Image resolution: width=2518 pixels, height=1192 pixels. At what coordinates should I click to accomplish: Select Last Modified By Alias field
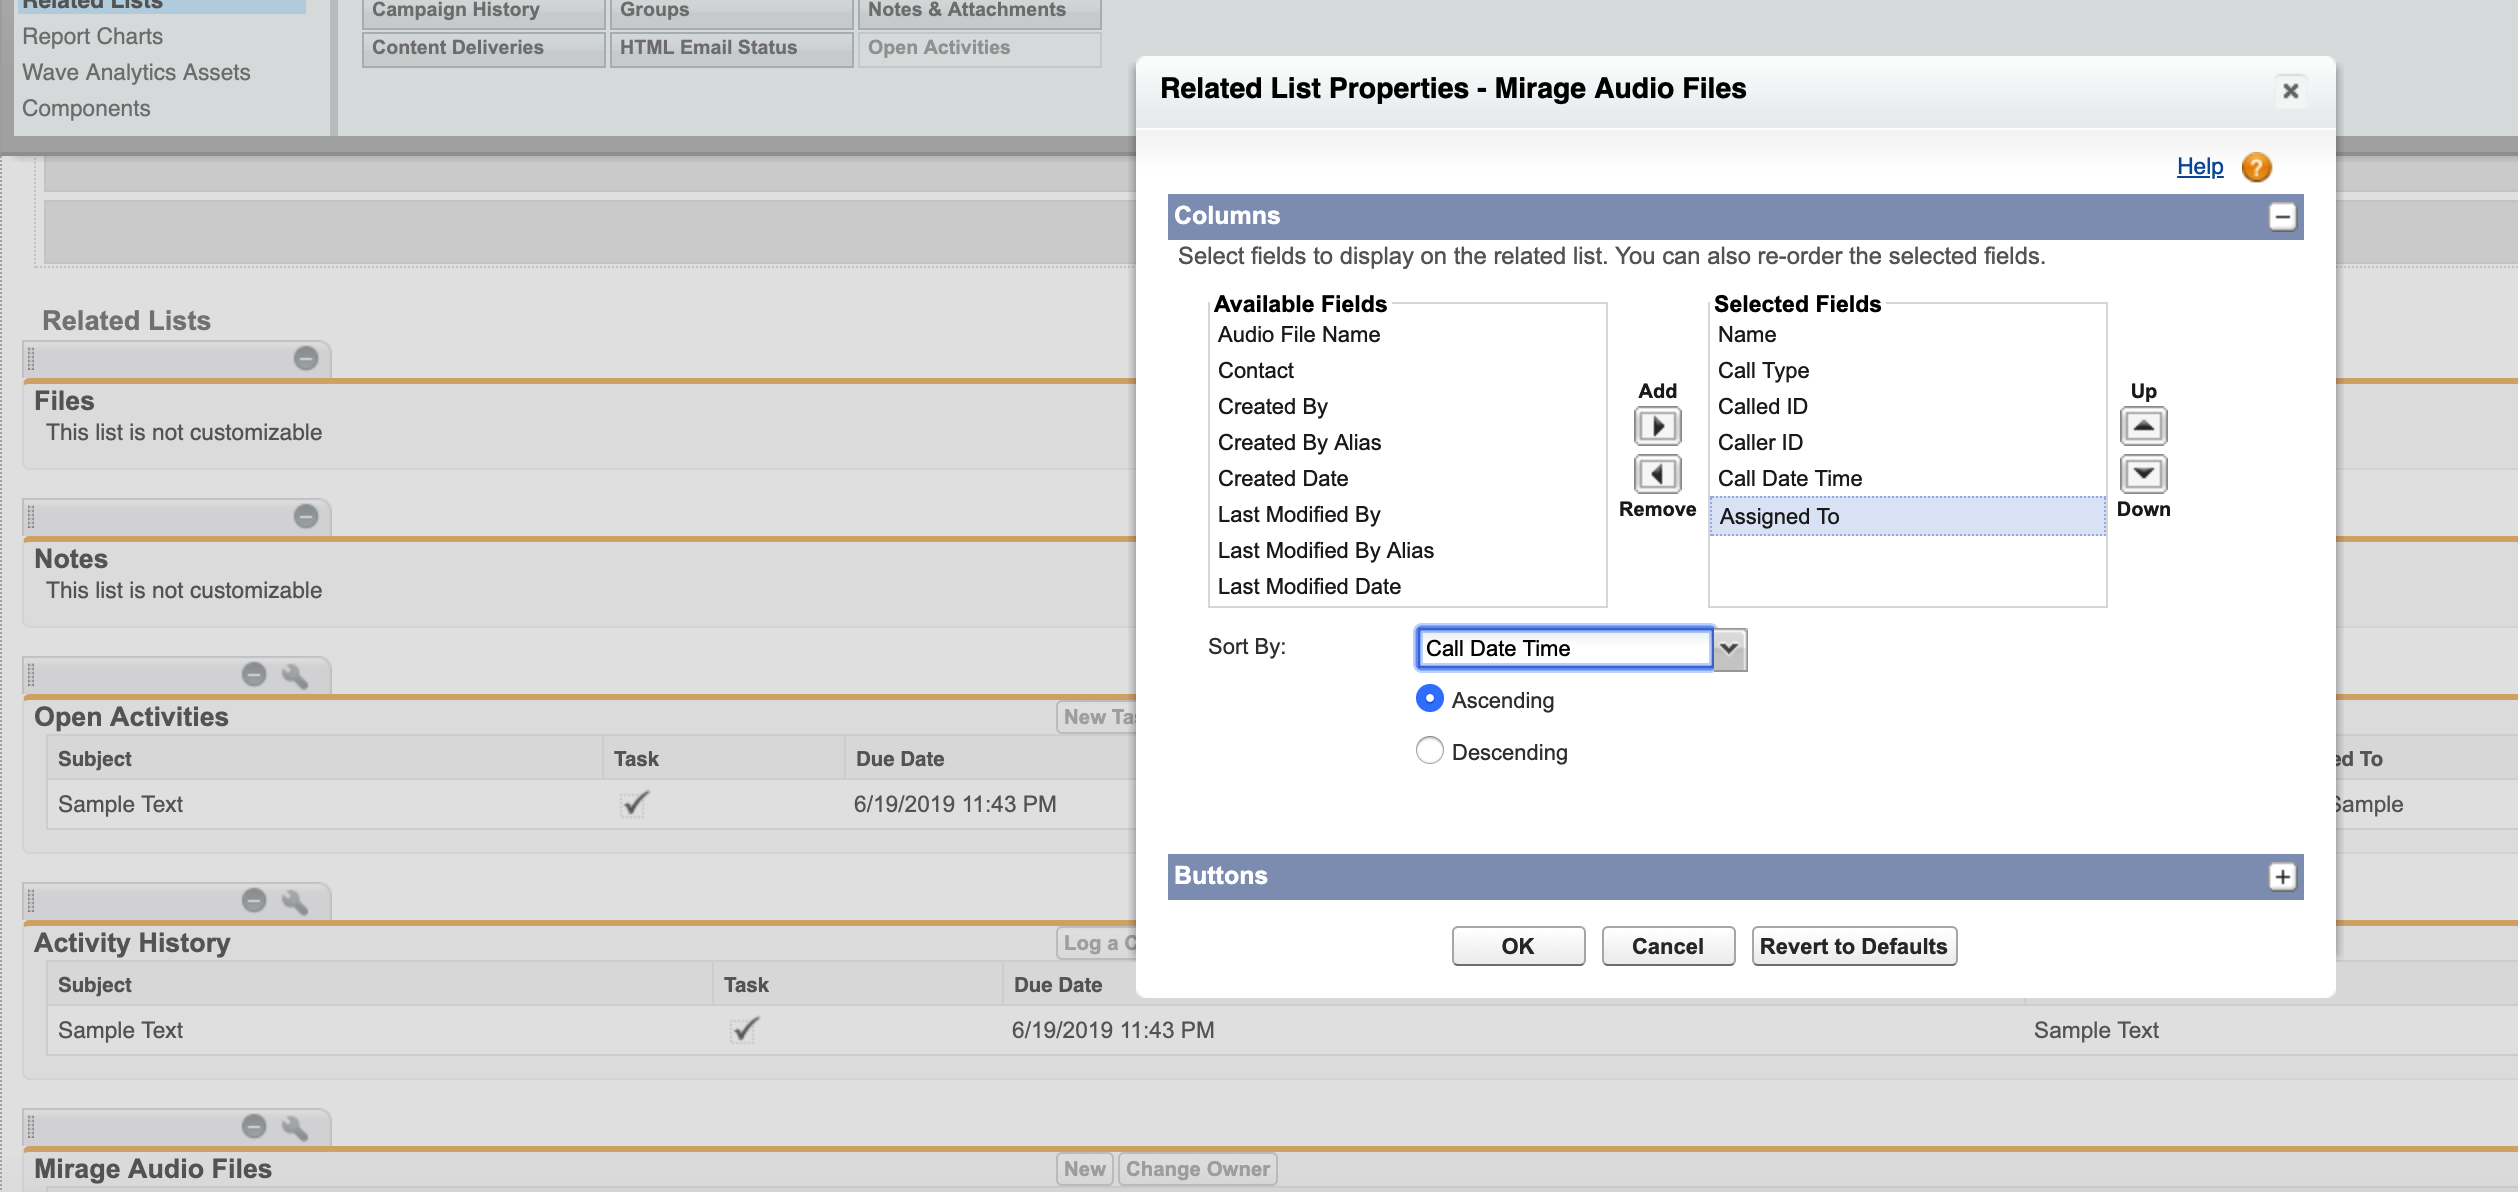coord(1407,551)
